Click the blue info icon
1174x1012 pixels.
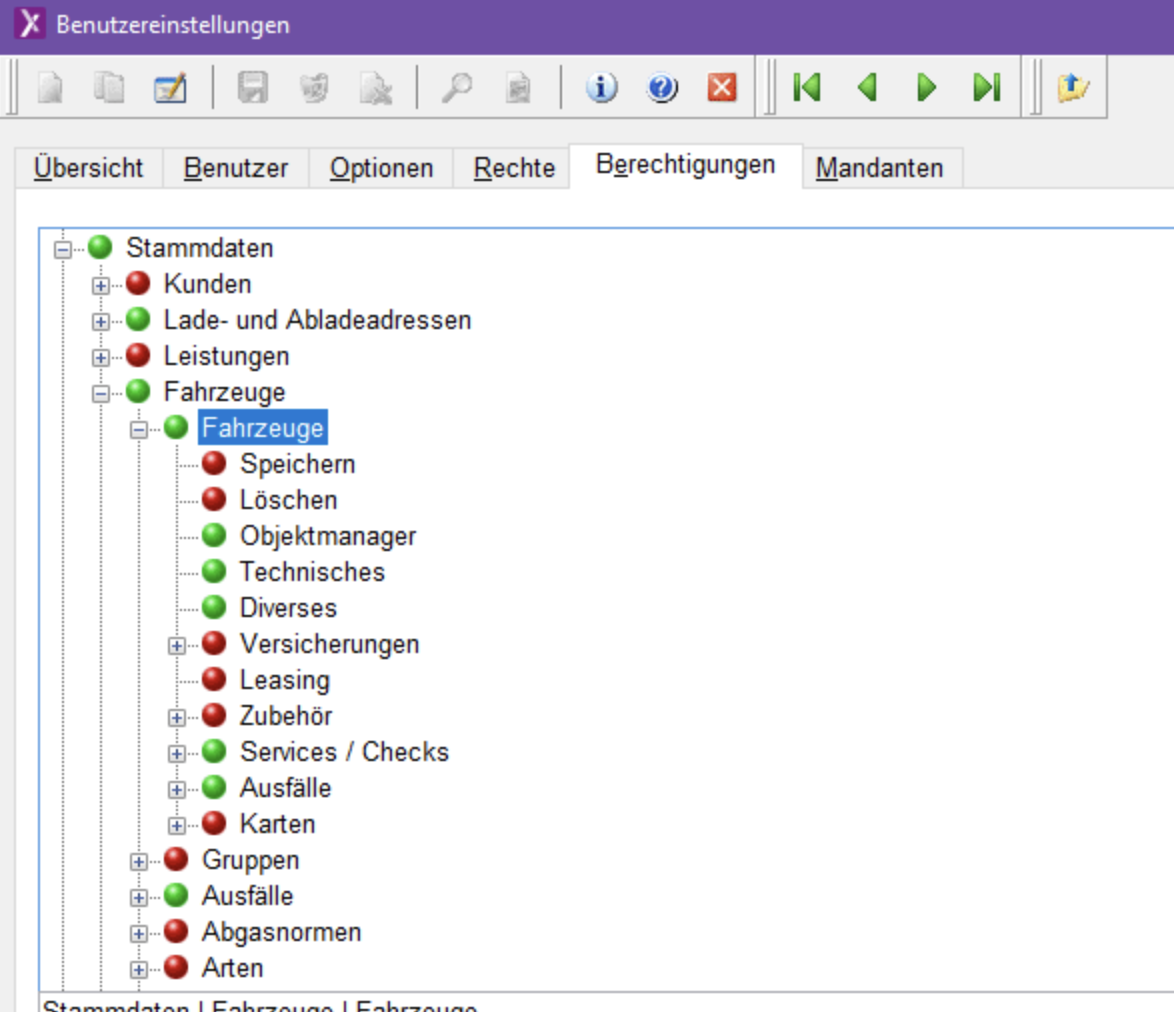pos(601,88)
